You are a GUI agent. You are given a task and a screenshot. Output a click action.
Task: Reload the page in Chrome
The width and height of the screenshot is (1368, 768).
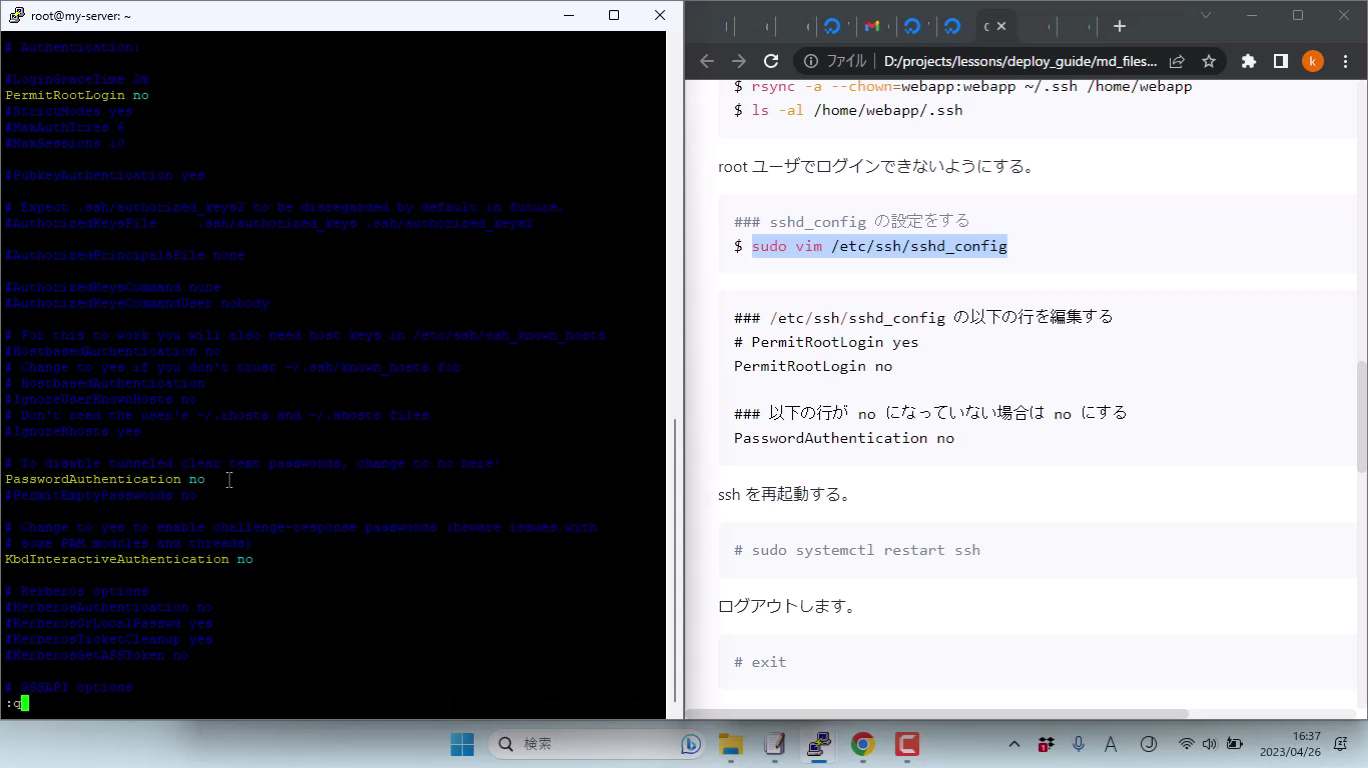(x=771, y=61)
